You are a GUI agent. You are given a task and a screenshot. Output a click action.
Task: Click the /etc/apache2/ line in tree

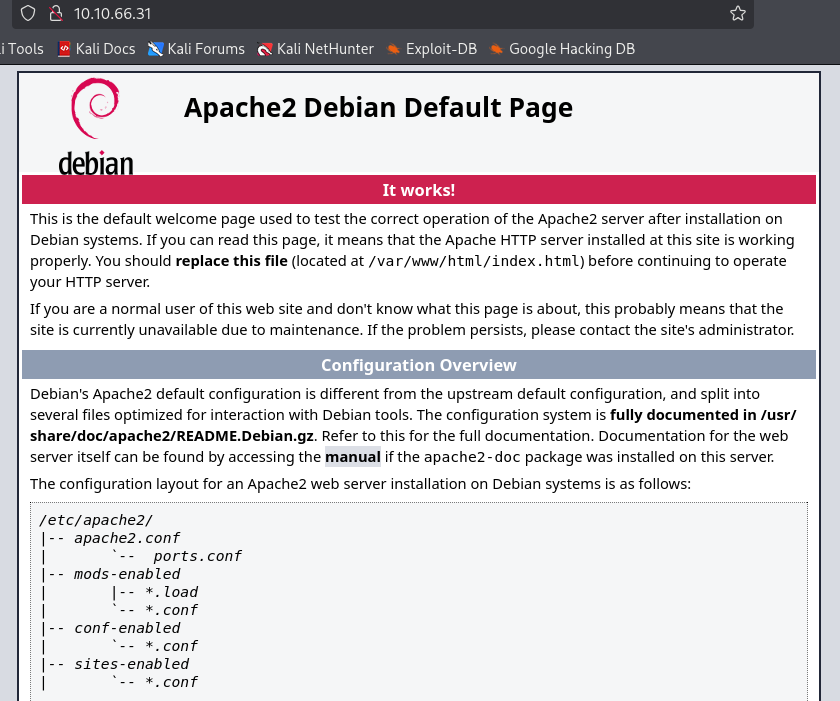[x=96, y=520]
